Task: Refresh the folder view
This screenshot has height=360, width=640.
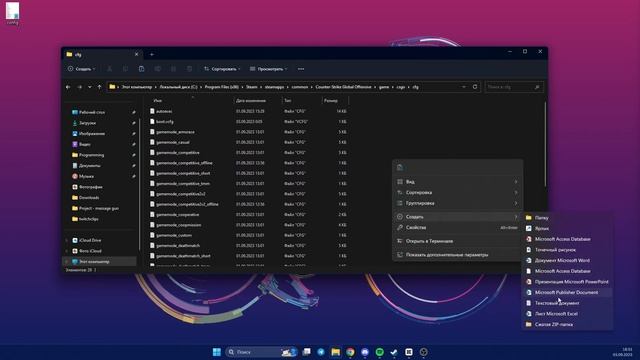Action: pyautogui.click(x=475, y=87)
